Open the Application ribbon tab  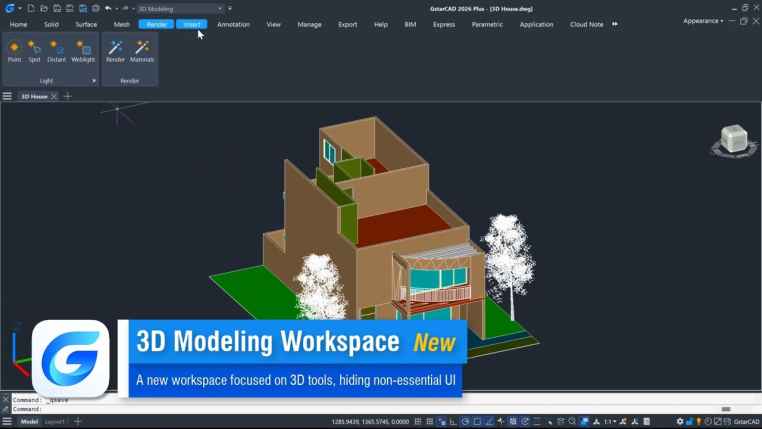537,24
